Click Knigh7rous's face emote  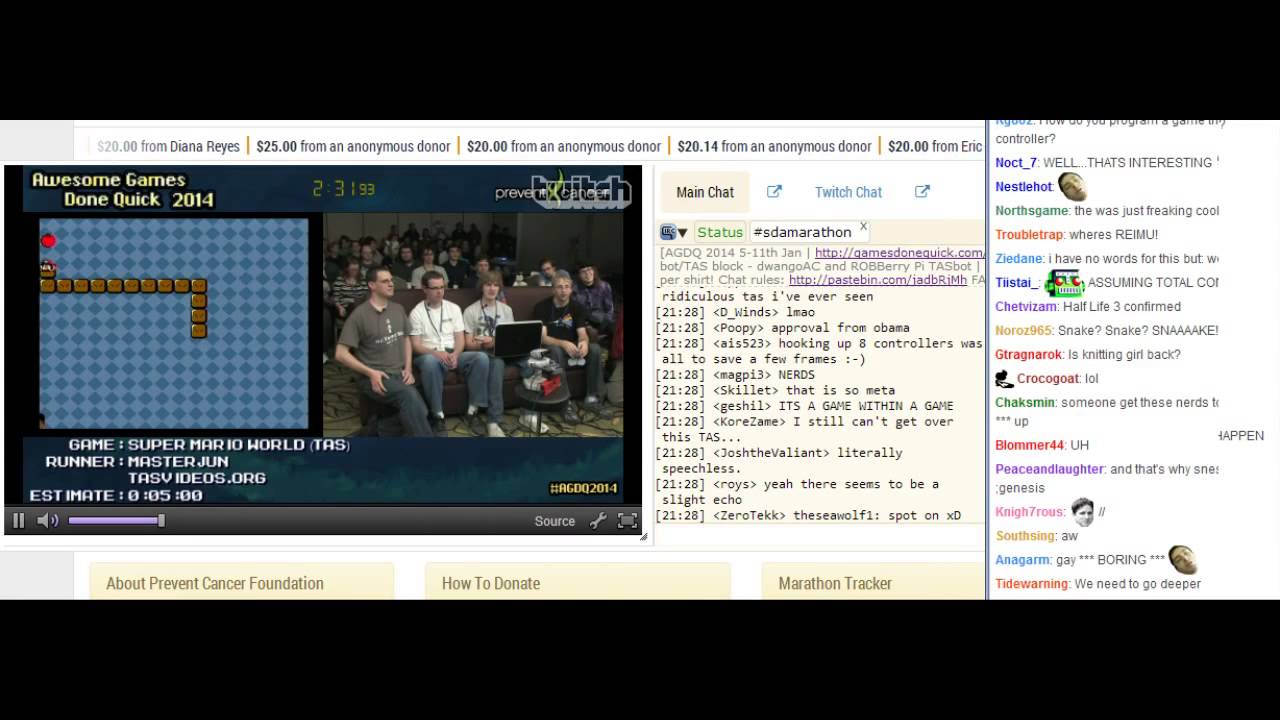point(1082,512)
